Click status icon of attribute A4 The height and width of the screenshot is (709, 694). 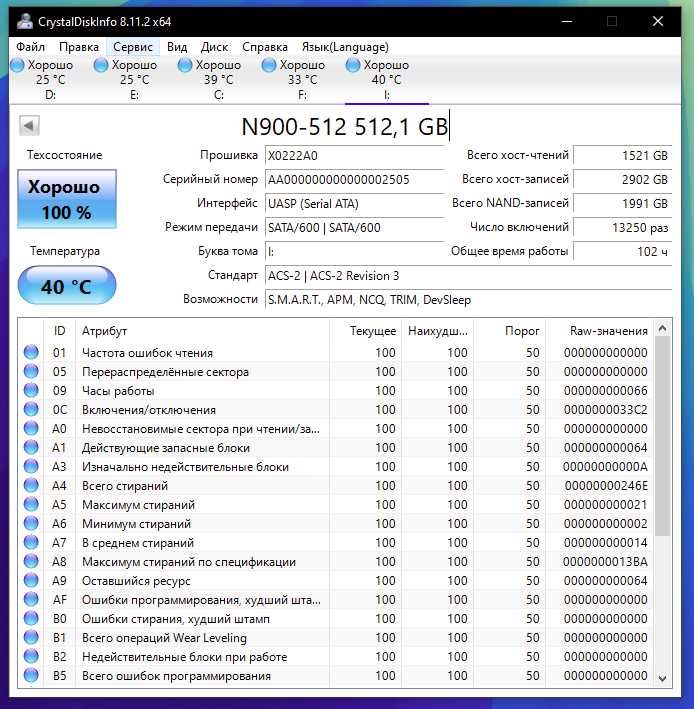(31, 485)
